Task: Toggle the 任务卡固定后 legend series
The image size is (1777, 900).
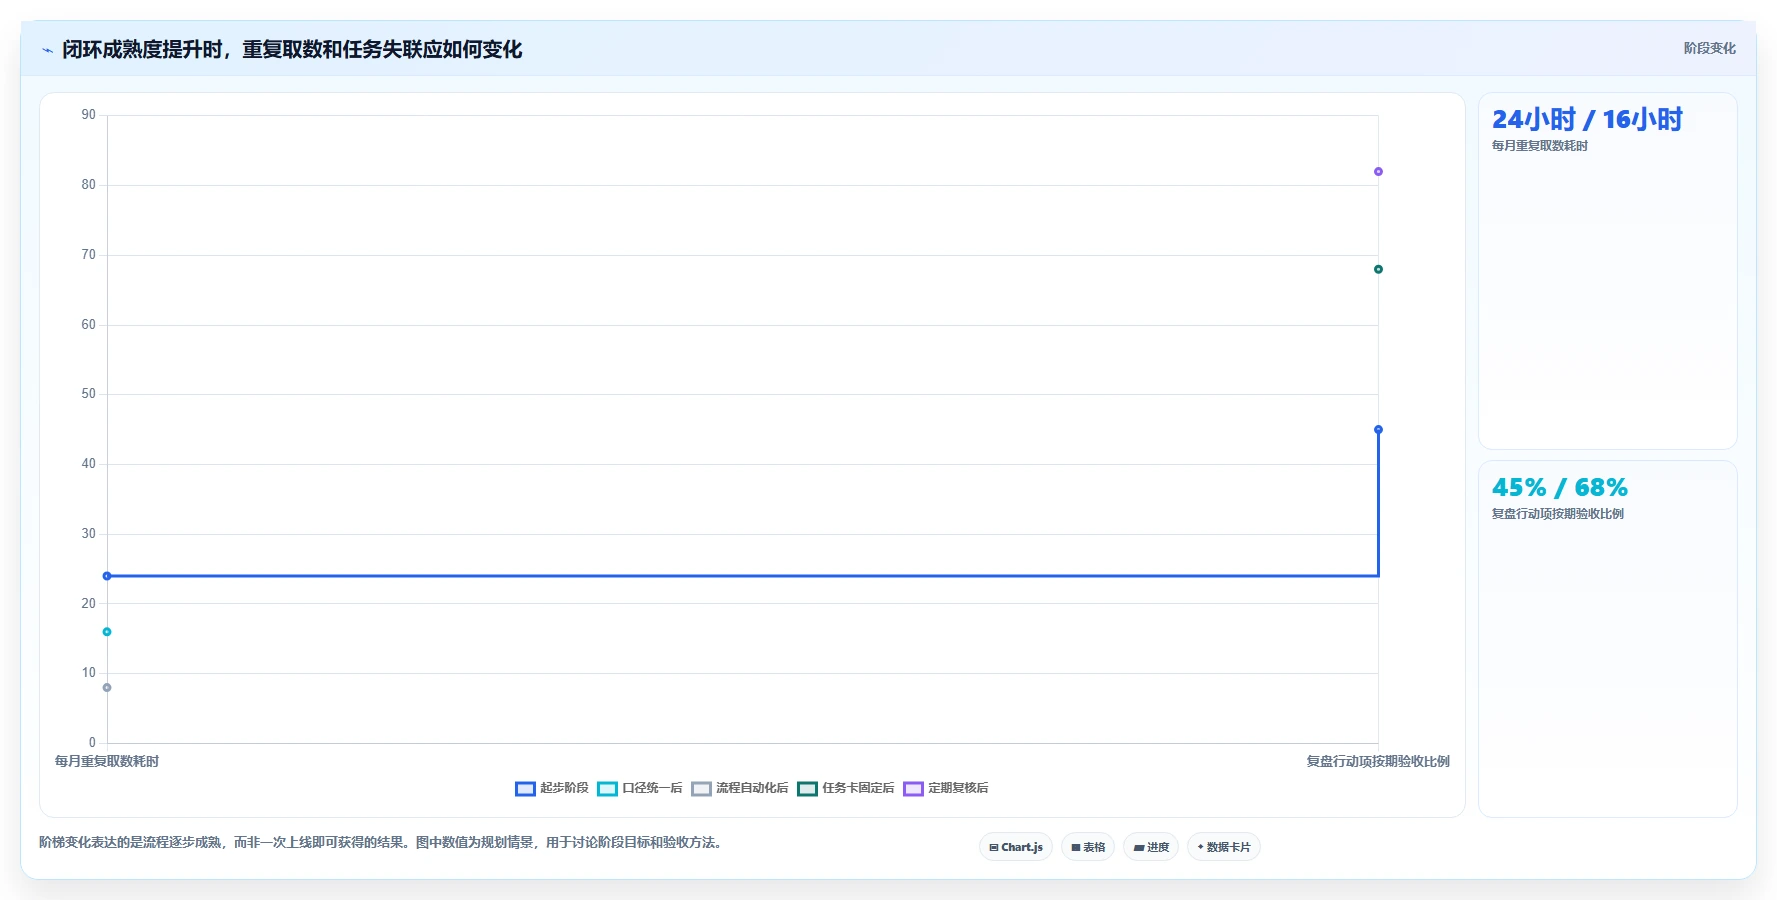Action: click(846, 788)
